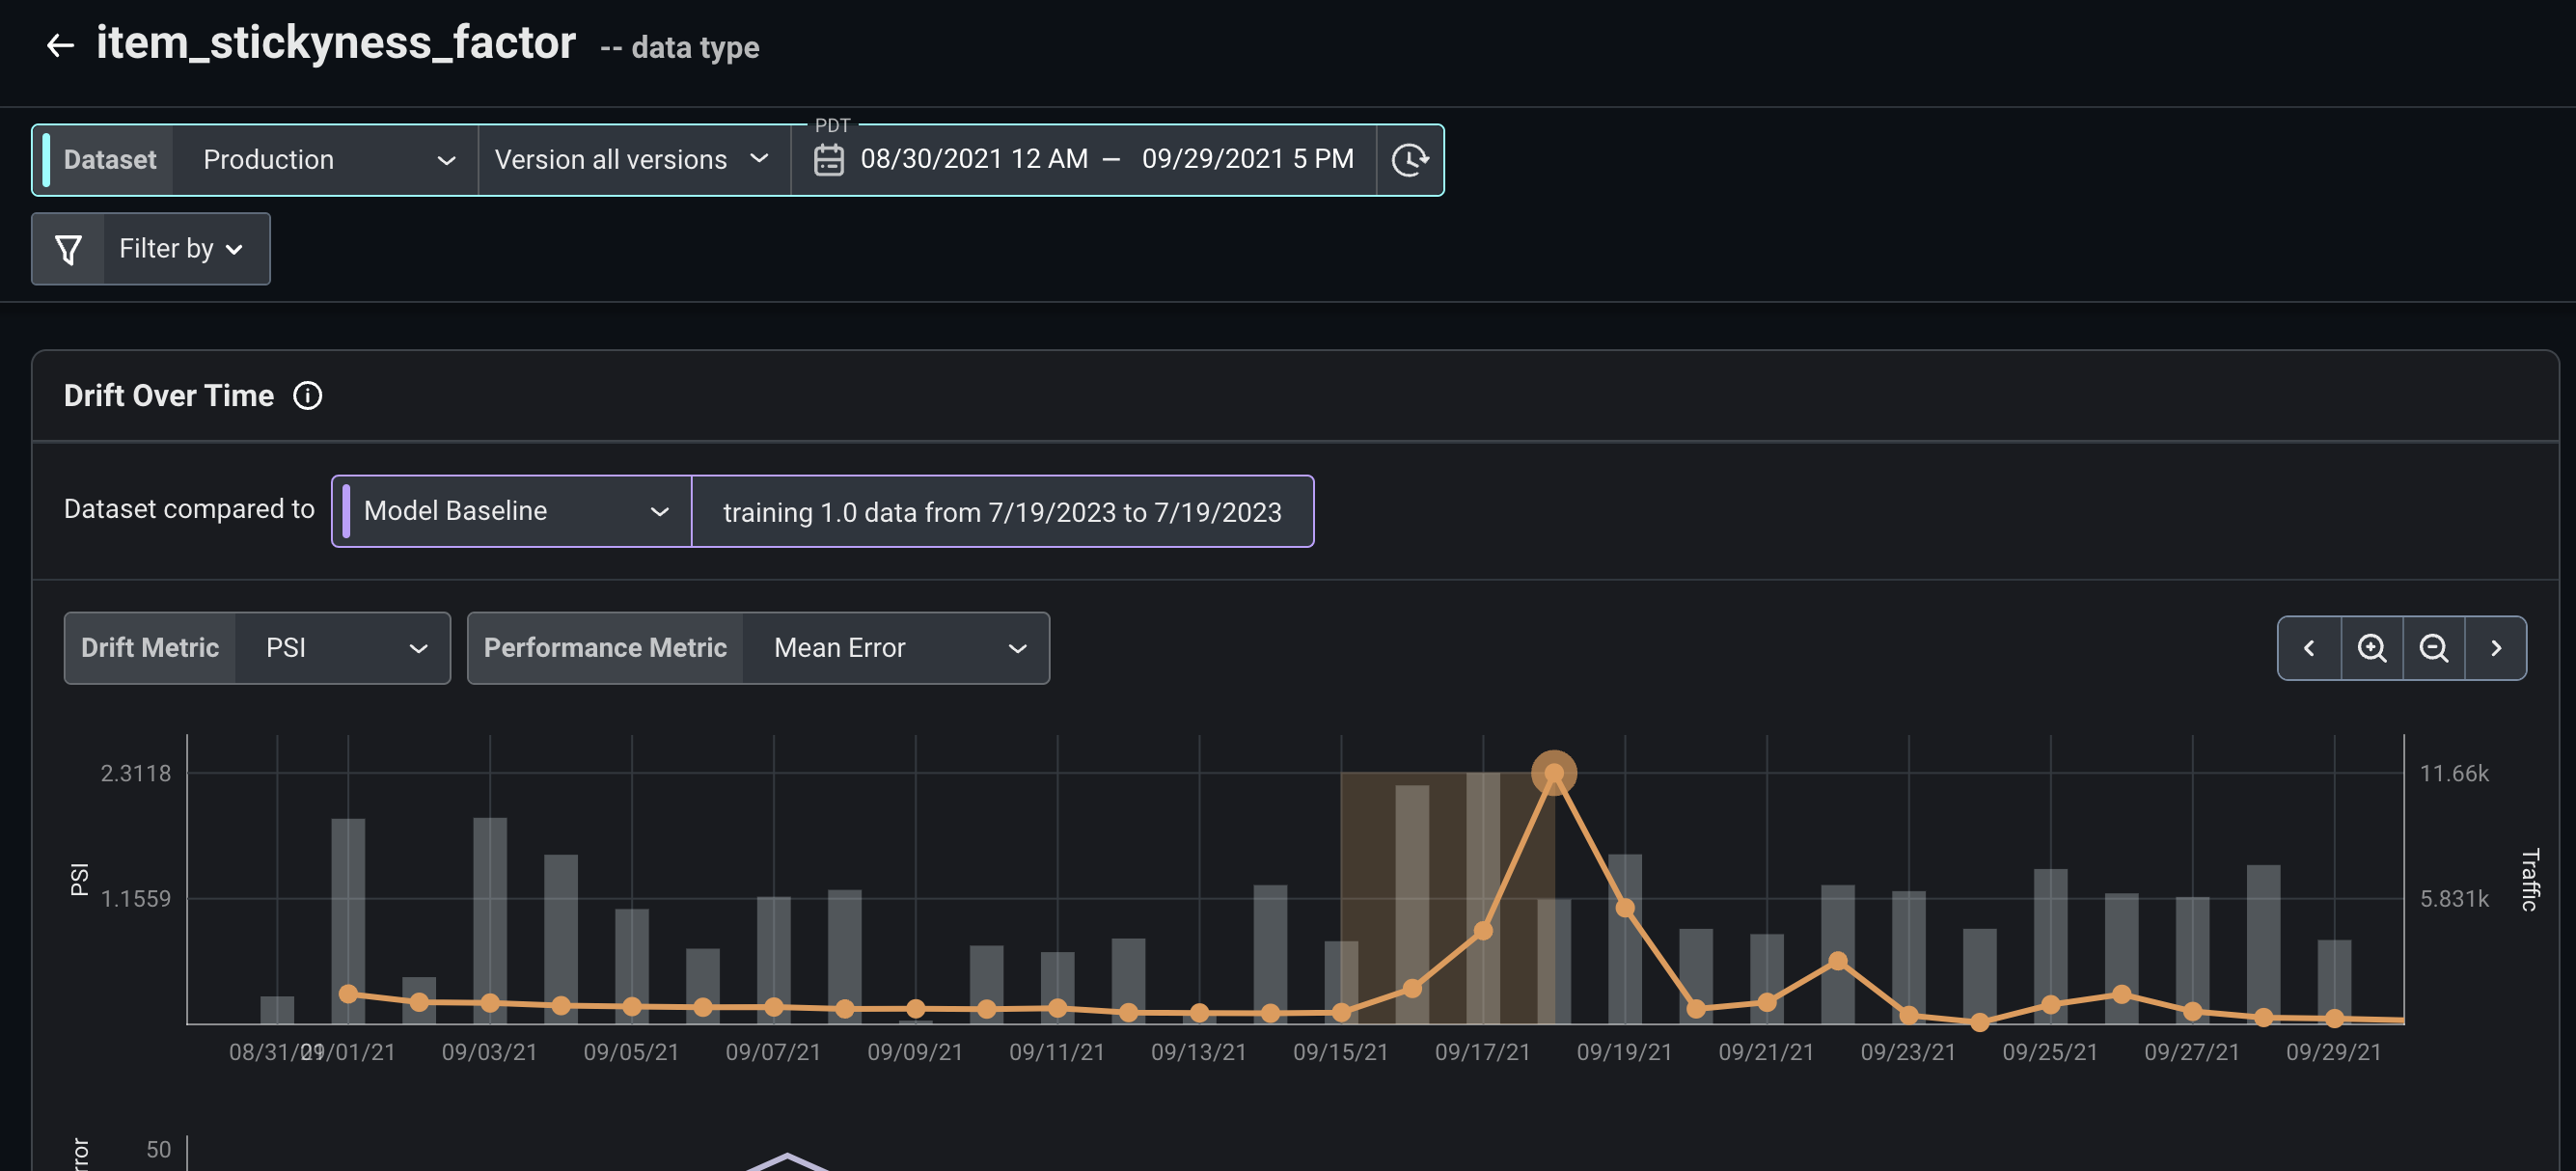Click the PSI data point at 09/17/21
The width and height of the screenshot is (2576, 1171).
point(1483,931)
